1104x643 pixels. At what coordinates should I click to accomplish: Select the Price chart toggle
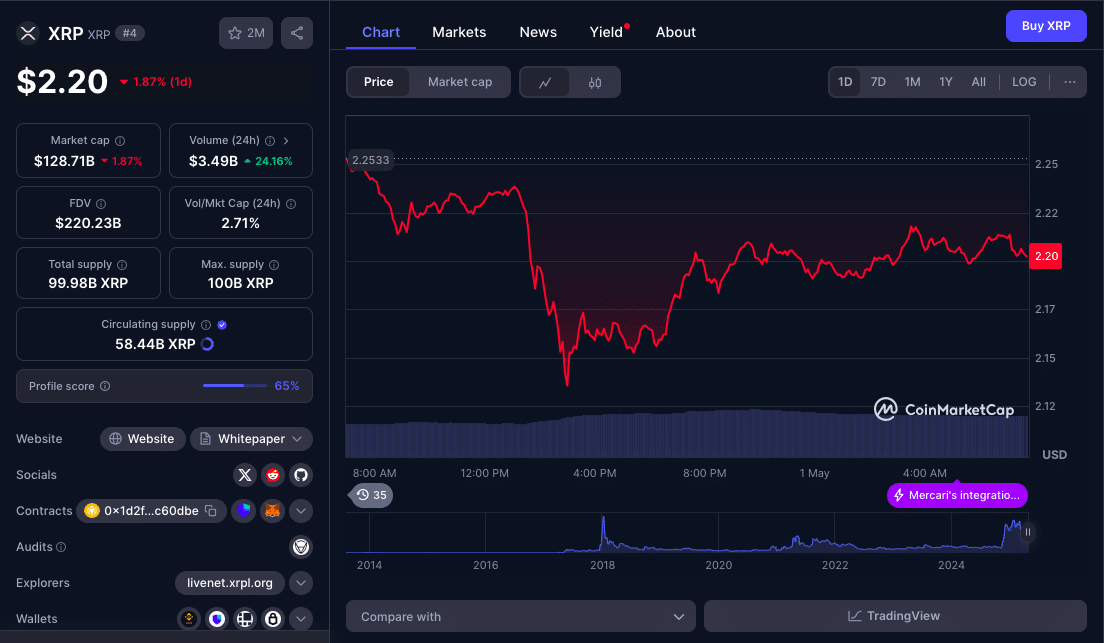click(x=378, y=82)
